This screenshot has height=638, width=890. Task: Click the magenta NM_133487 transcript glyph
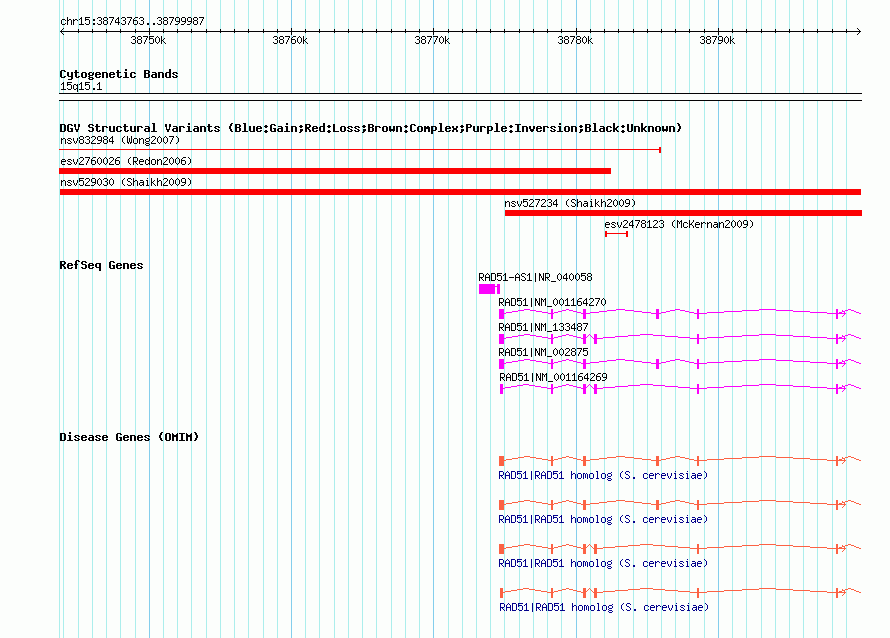pyautogui.click(x=680, y=338)
